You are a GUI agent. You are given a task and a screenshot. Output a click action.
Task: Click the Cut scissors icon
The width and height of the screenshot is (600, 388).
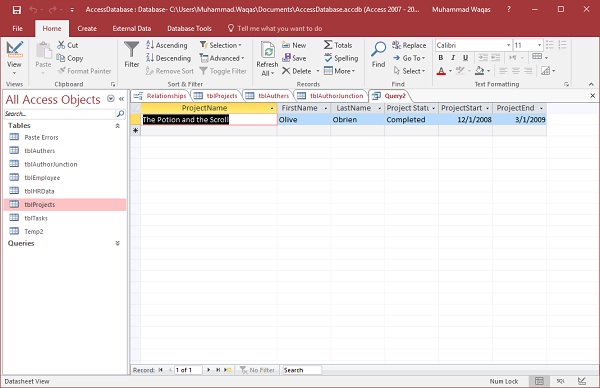coord(61,45)
